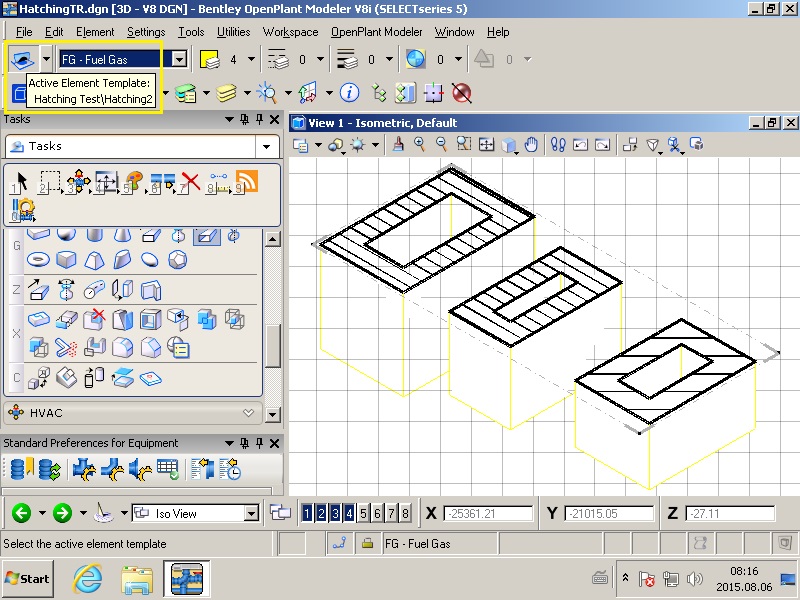This screenshot has width=800, height=600.
Task: Open the transparency value dropdown
Action: 458,59
